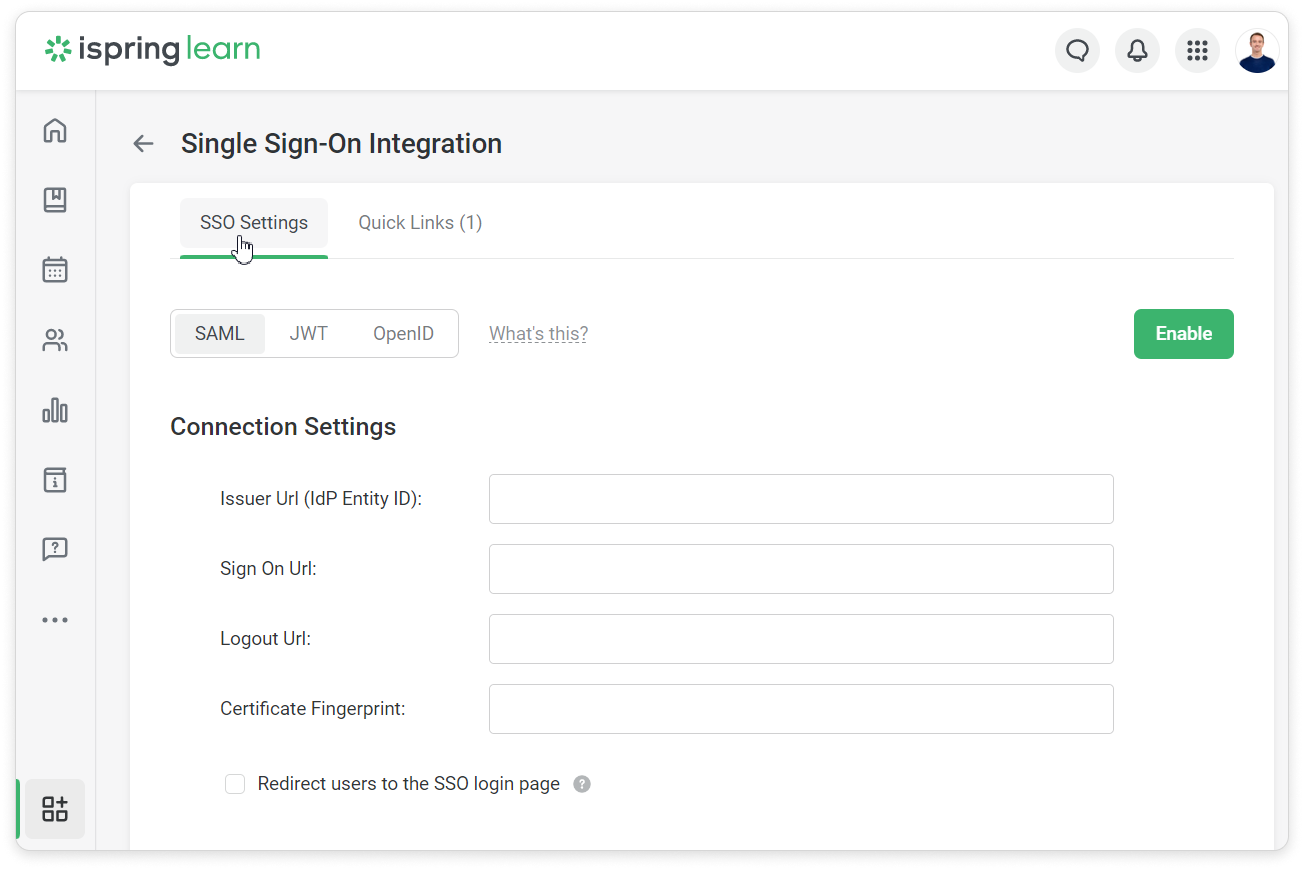Check Redirect users to the SSO login page
This screenshot has height=870, width=1304.
coord(234,784)
